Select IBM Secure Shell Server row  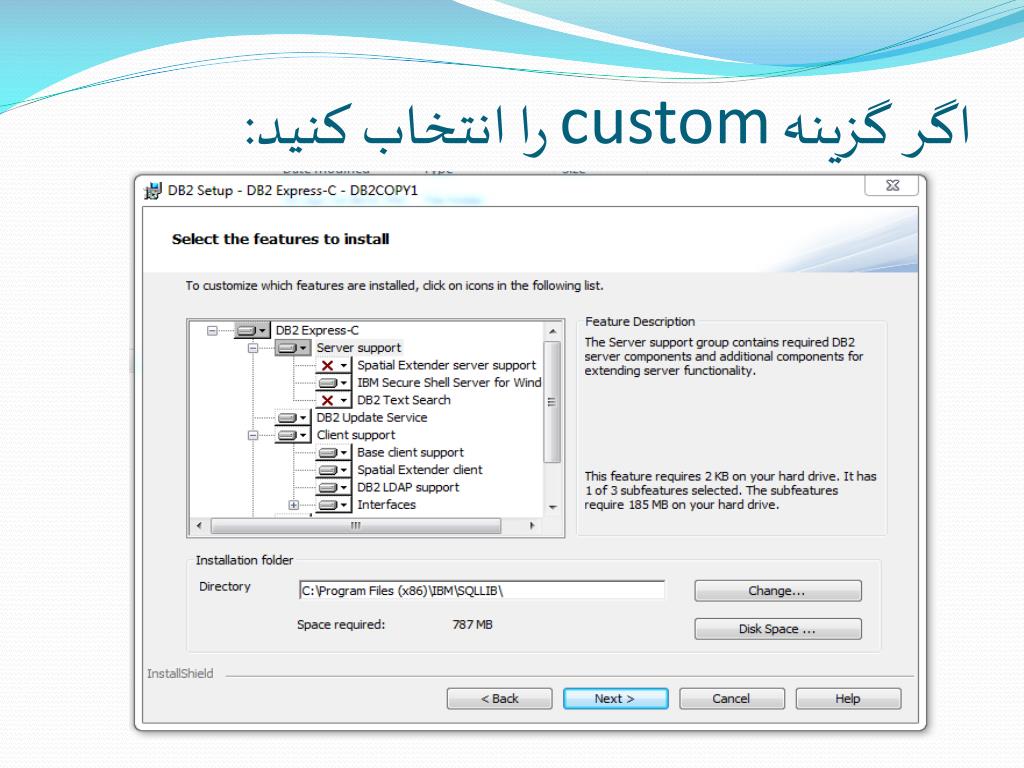(x=449, y=383)
